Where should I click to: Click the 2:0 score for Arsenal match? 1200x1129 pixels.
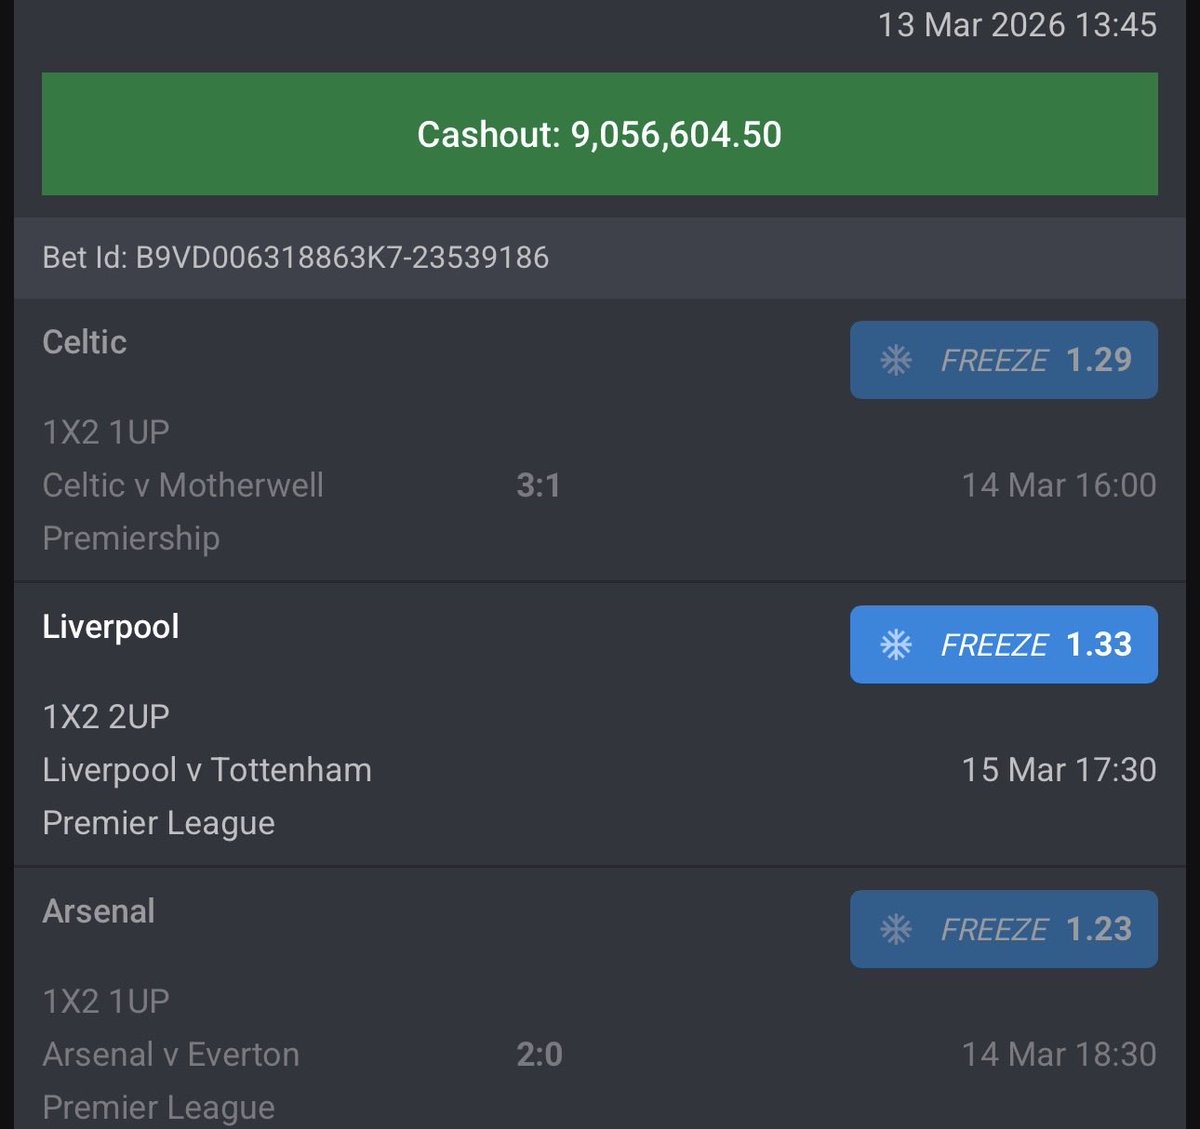[x=539, y=1054]
